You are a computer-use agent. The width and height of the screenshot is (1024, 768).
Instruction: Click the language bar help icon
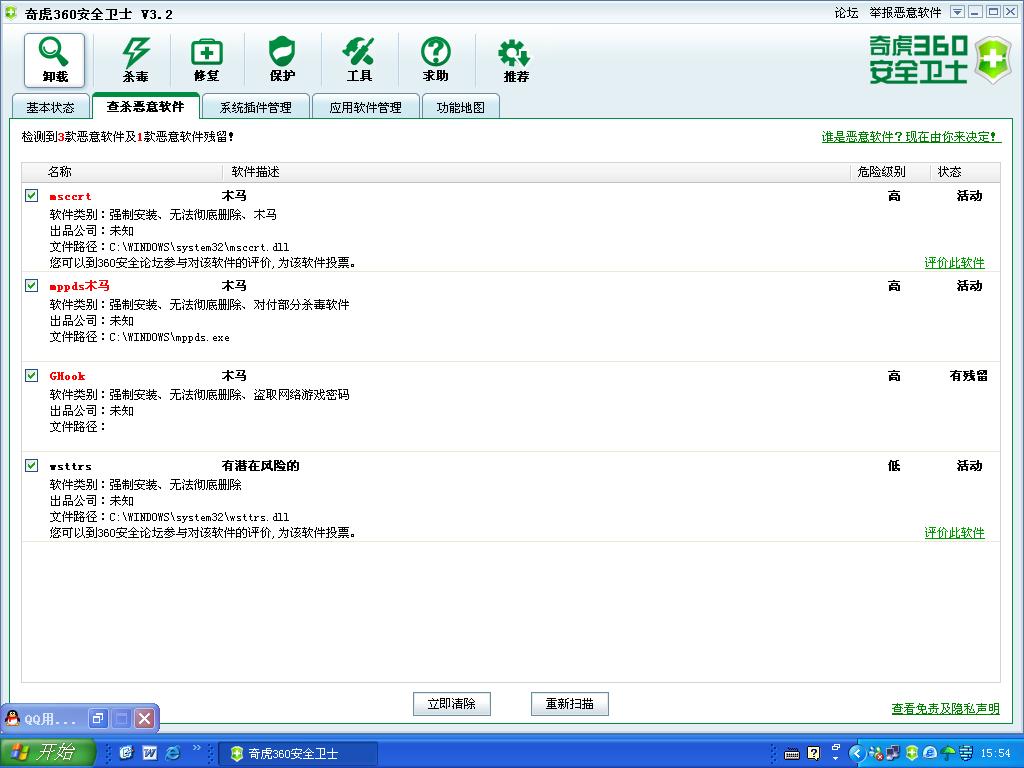pyautogui.click(x=814, y=753)
